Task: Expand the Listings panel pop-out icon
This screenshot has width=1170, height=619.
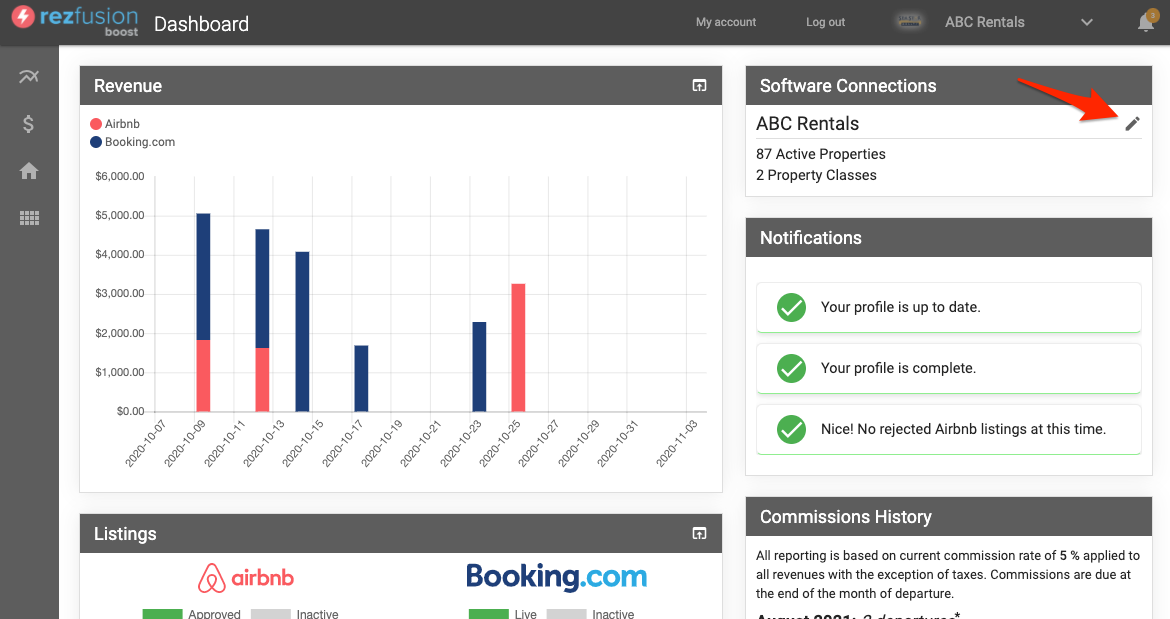Action: pos(699,533)
